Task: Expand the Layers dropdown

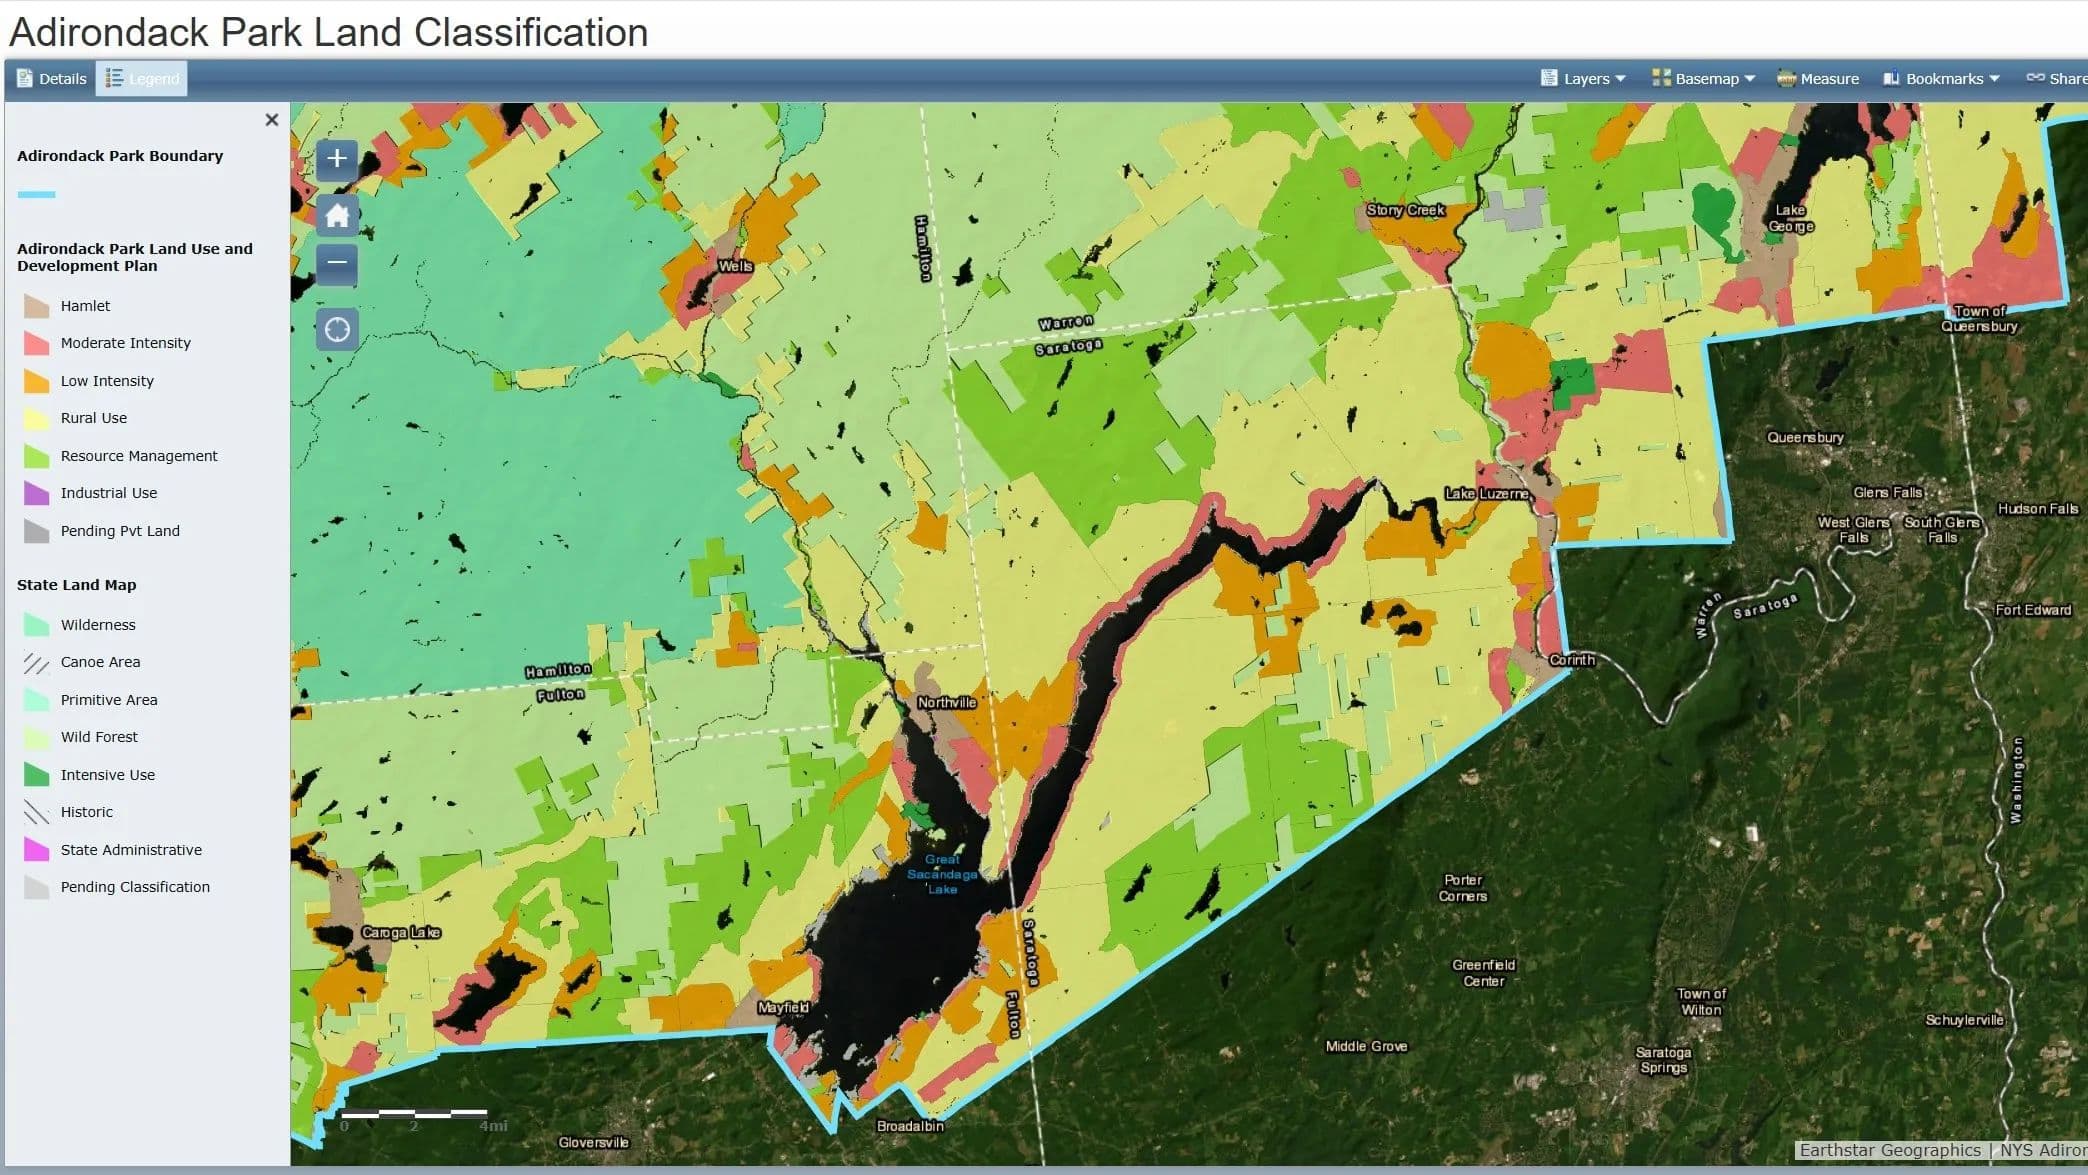Action: point(1584,79)
